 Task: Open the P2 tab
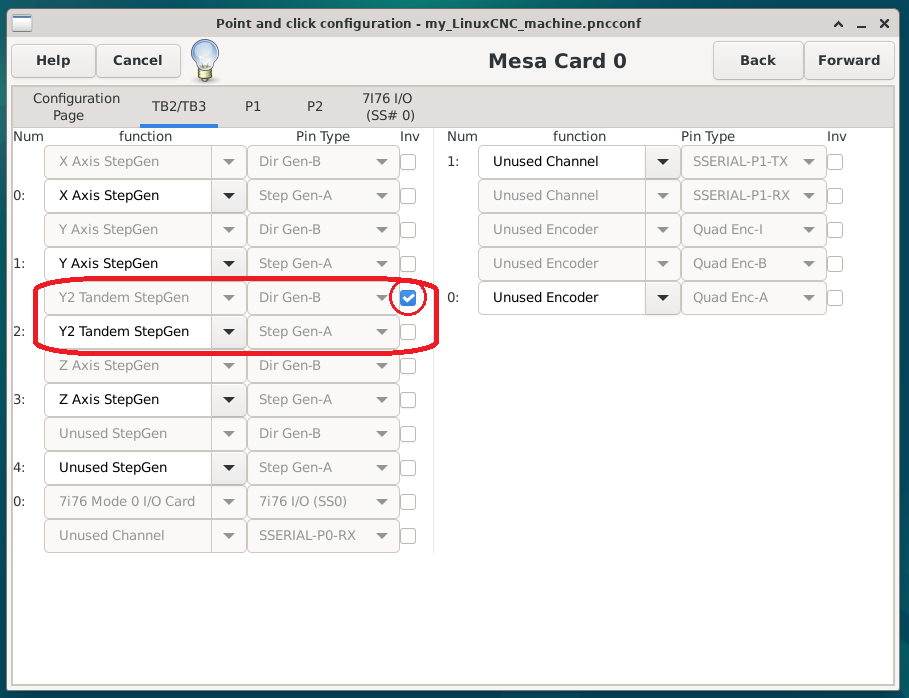click(315, 106)
